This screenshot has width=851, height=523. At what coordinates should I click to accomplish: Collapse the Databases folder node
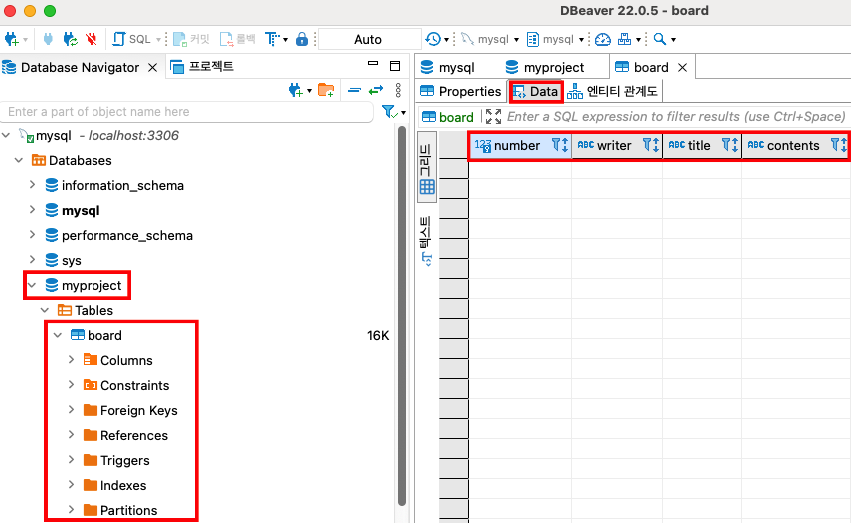tap(19, 160)
